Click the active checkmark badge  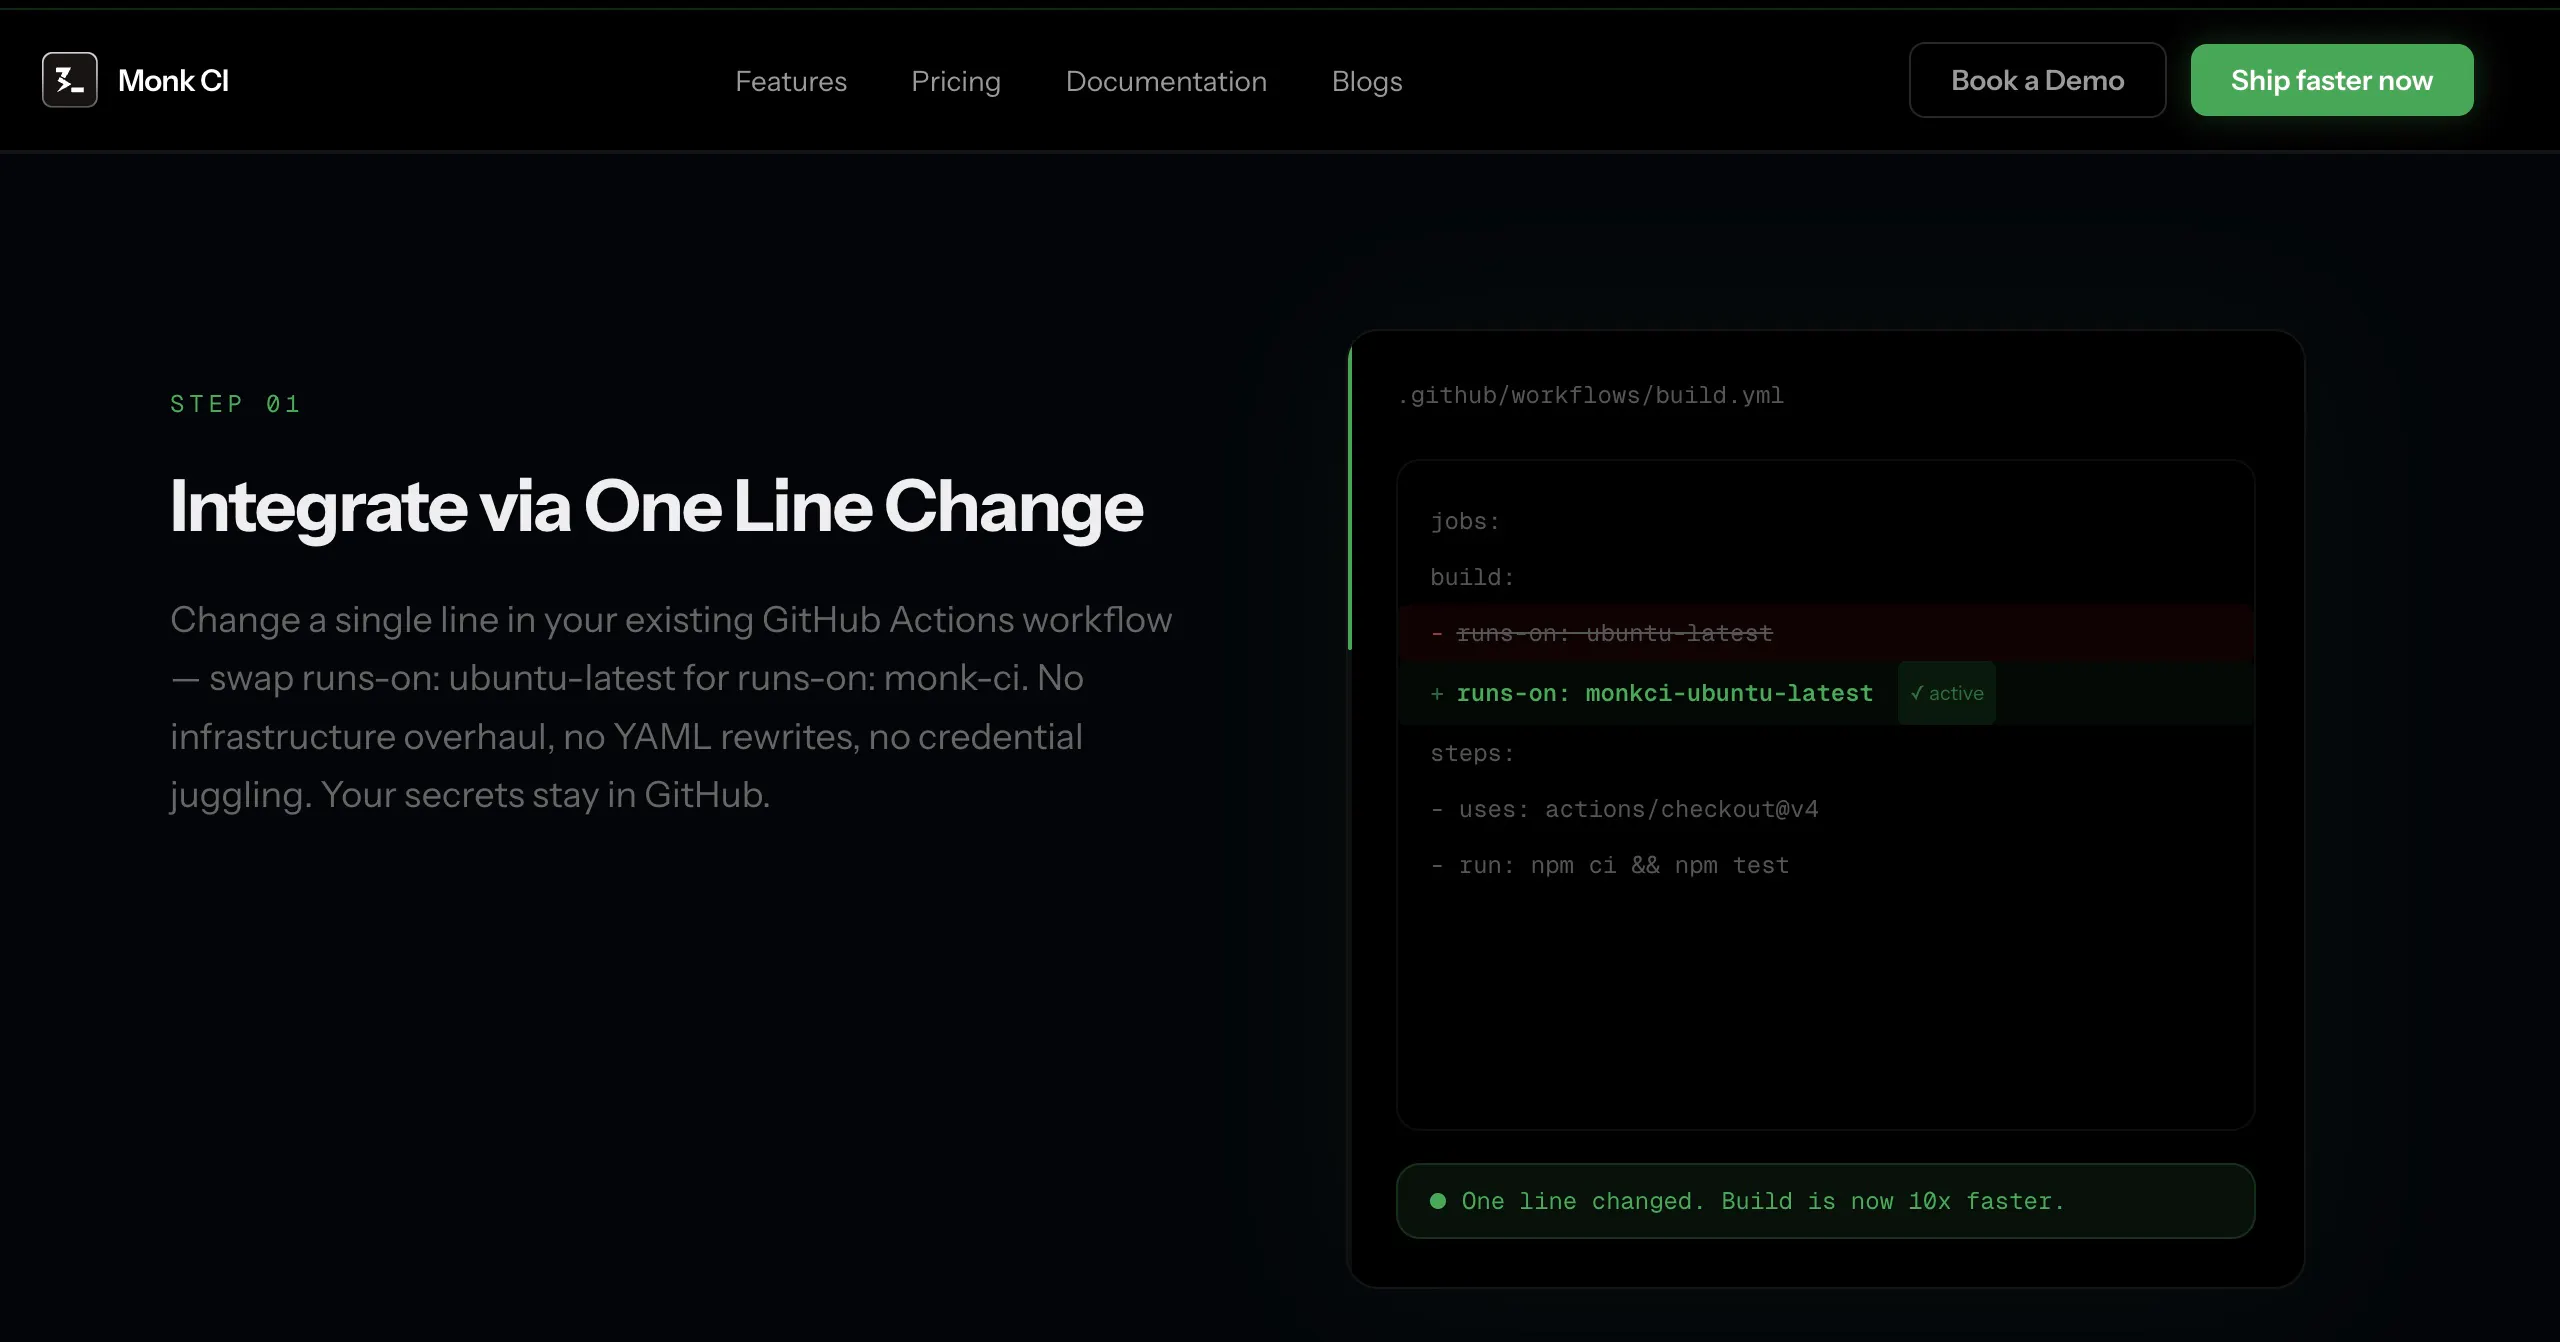[1946, 693]
